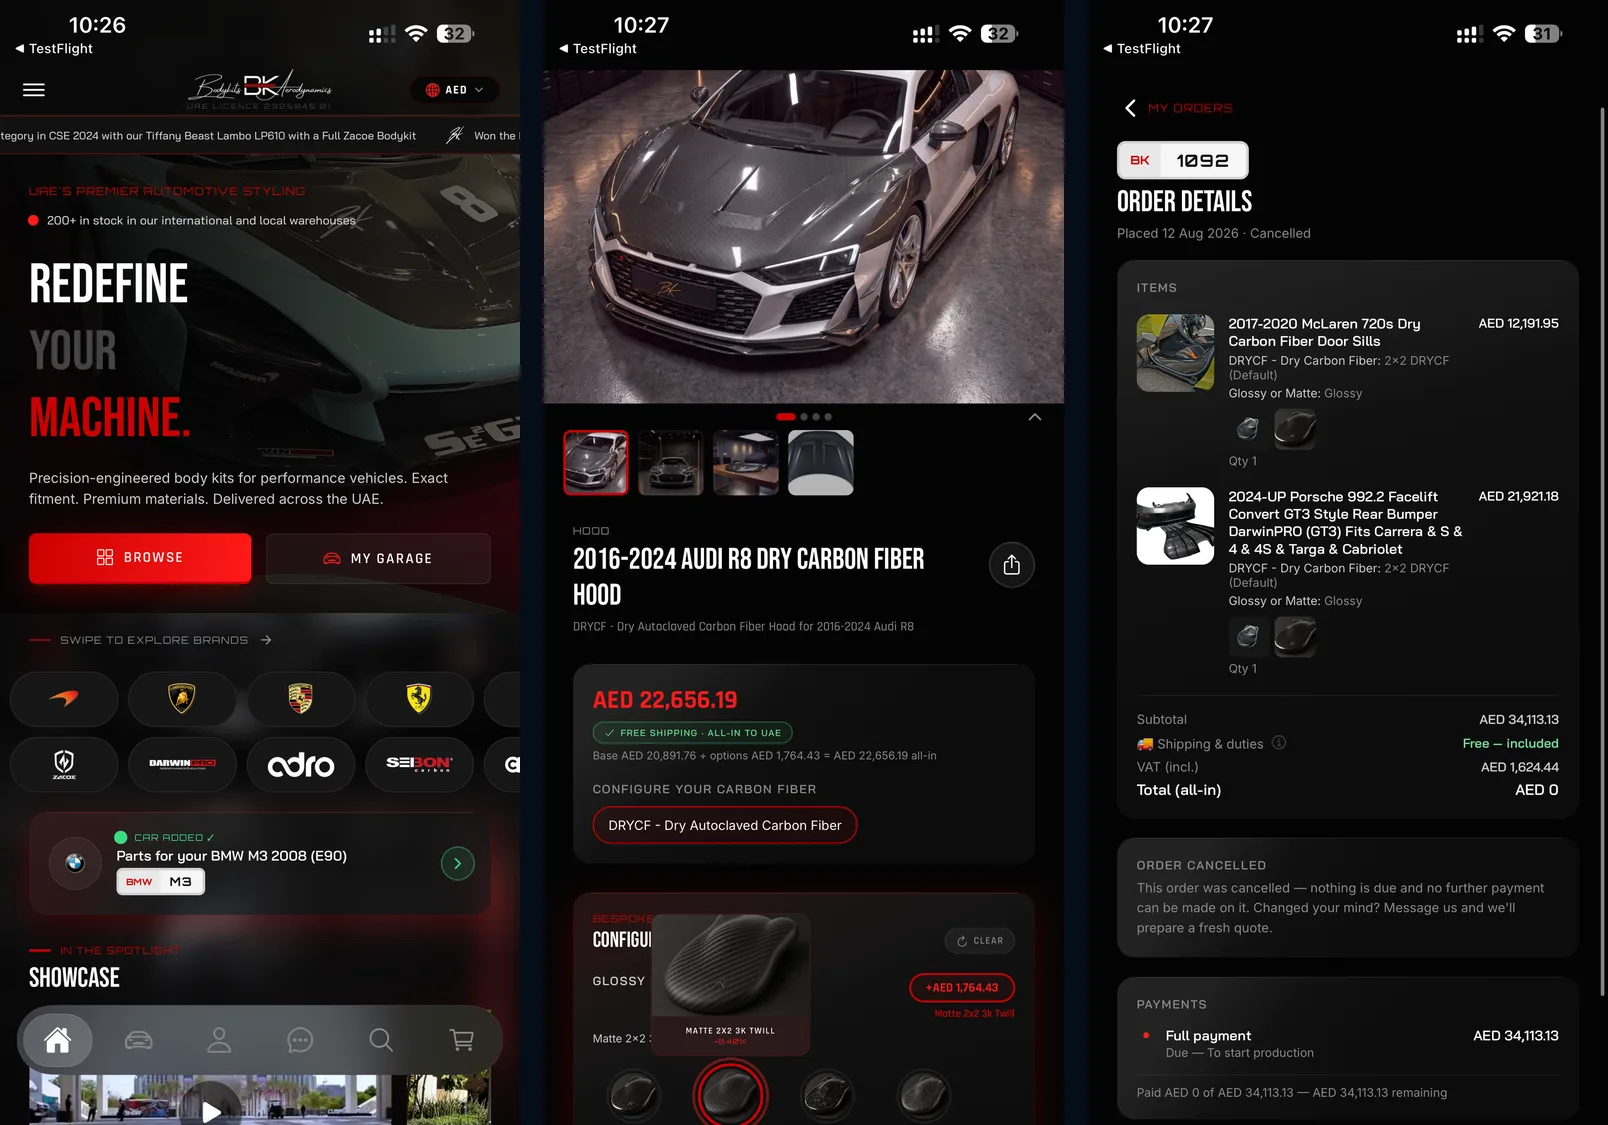Pick the selected matte twill swatch
Viewport: 1608px width, 1125px height.
(730, 1094)
